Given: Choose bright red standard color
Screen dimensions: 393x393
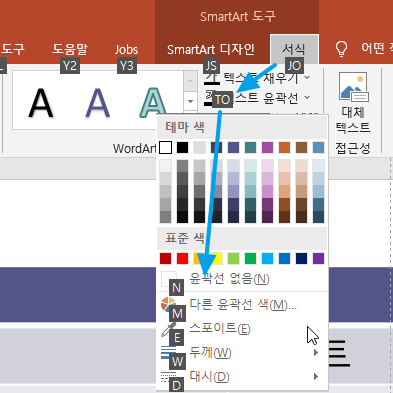Looking at the screenshot, I should [182, 258].
